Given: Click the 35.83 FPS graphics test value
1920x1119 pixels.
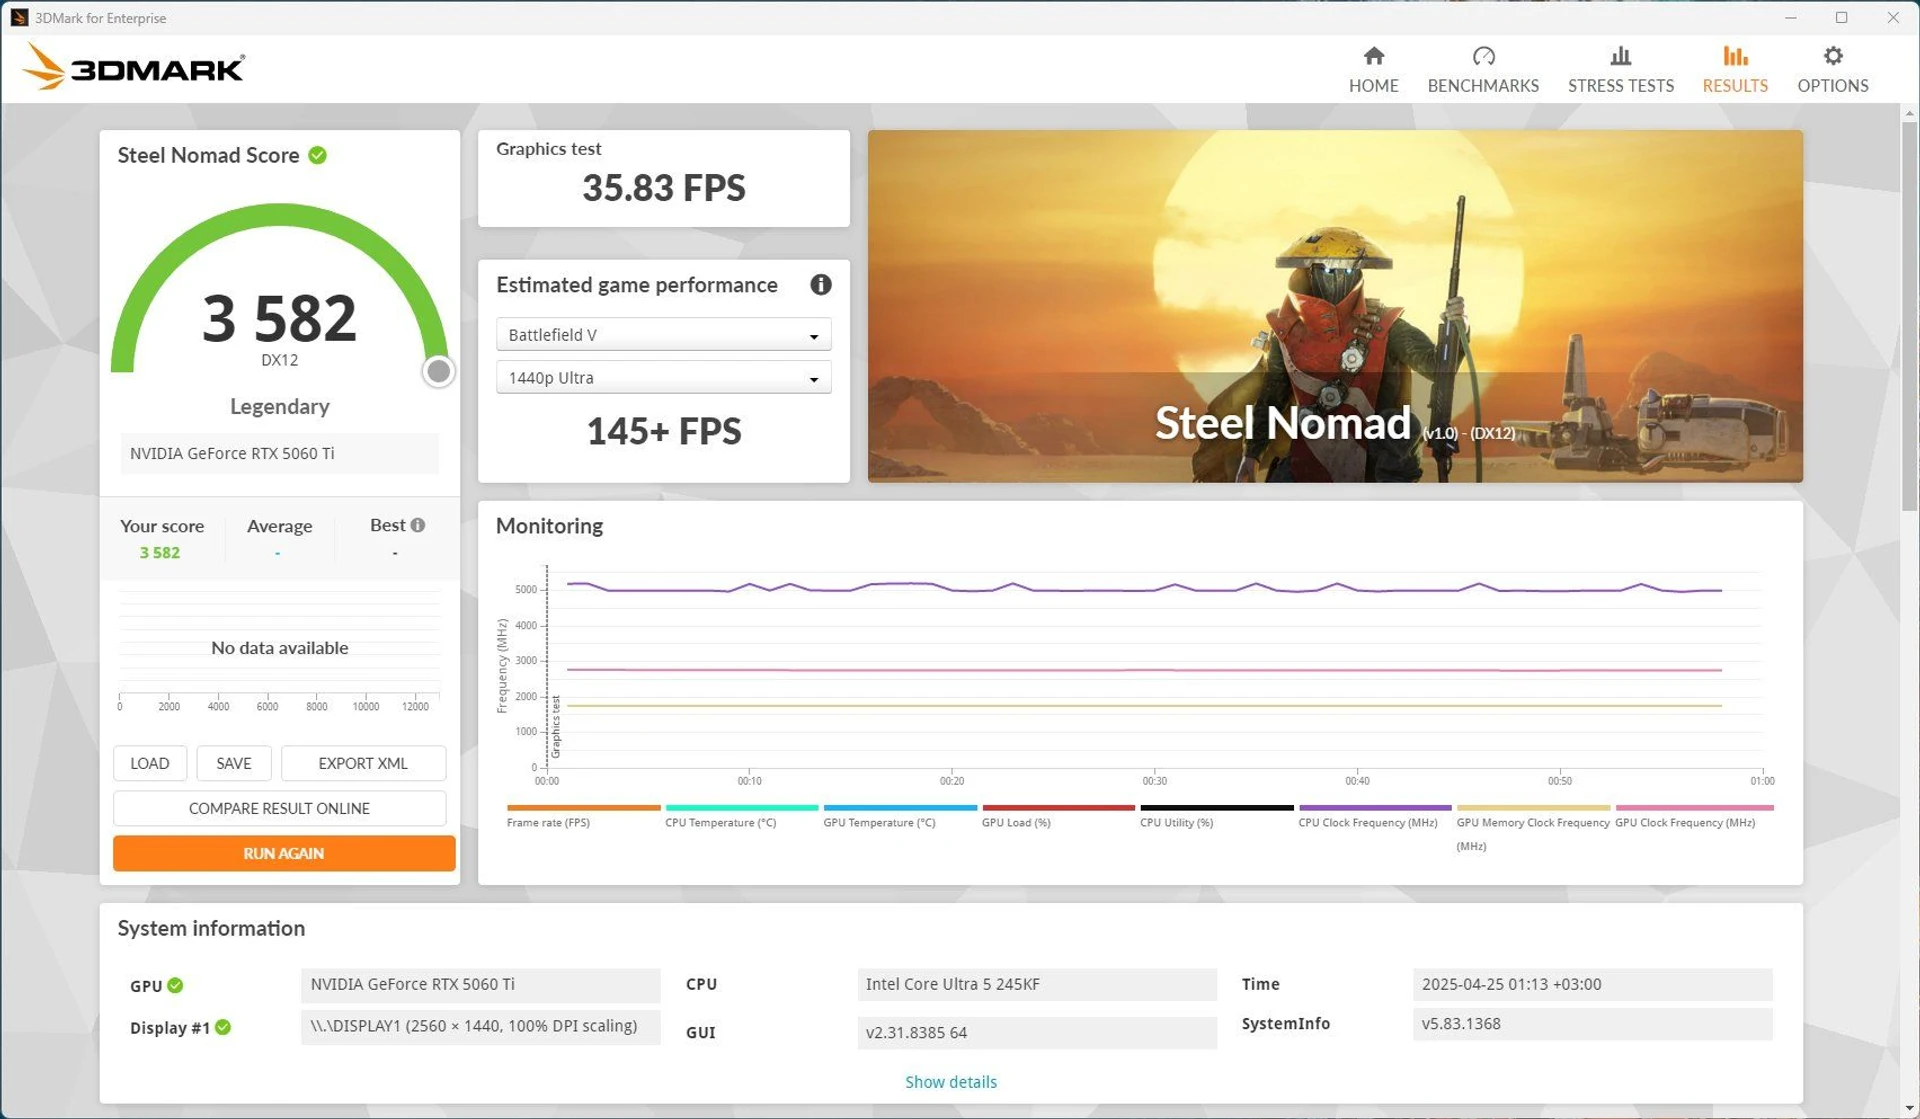Looking at the screenshot, I should click(x=663, y=188).
